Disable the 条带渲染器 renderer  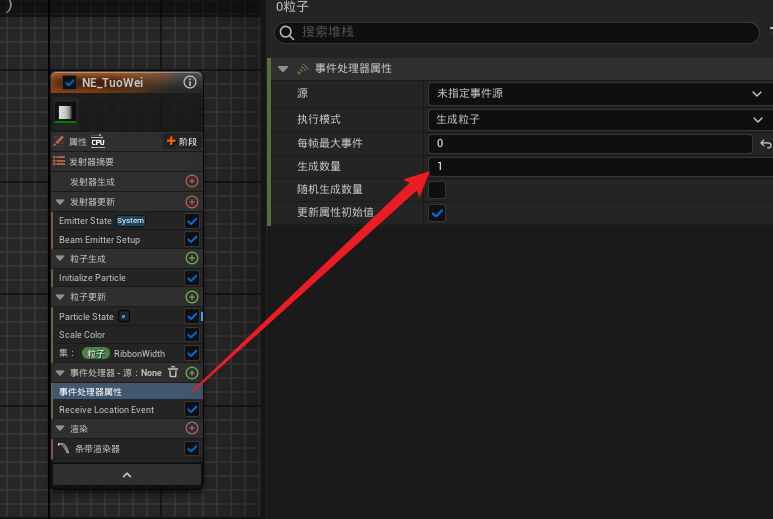(192, 449)
